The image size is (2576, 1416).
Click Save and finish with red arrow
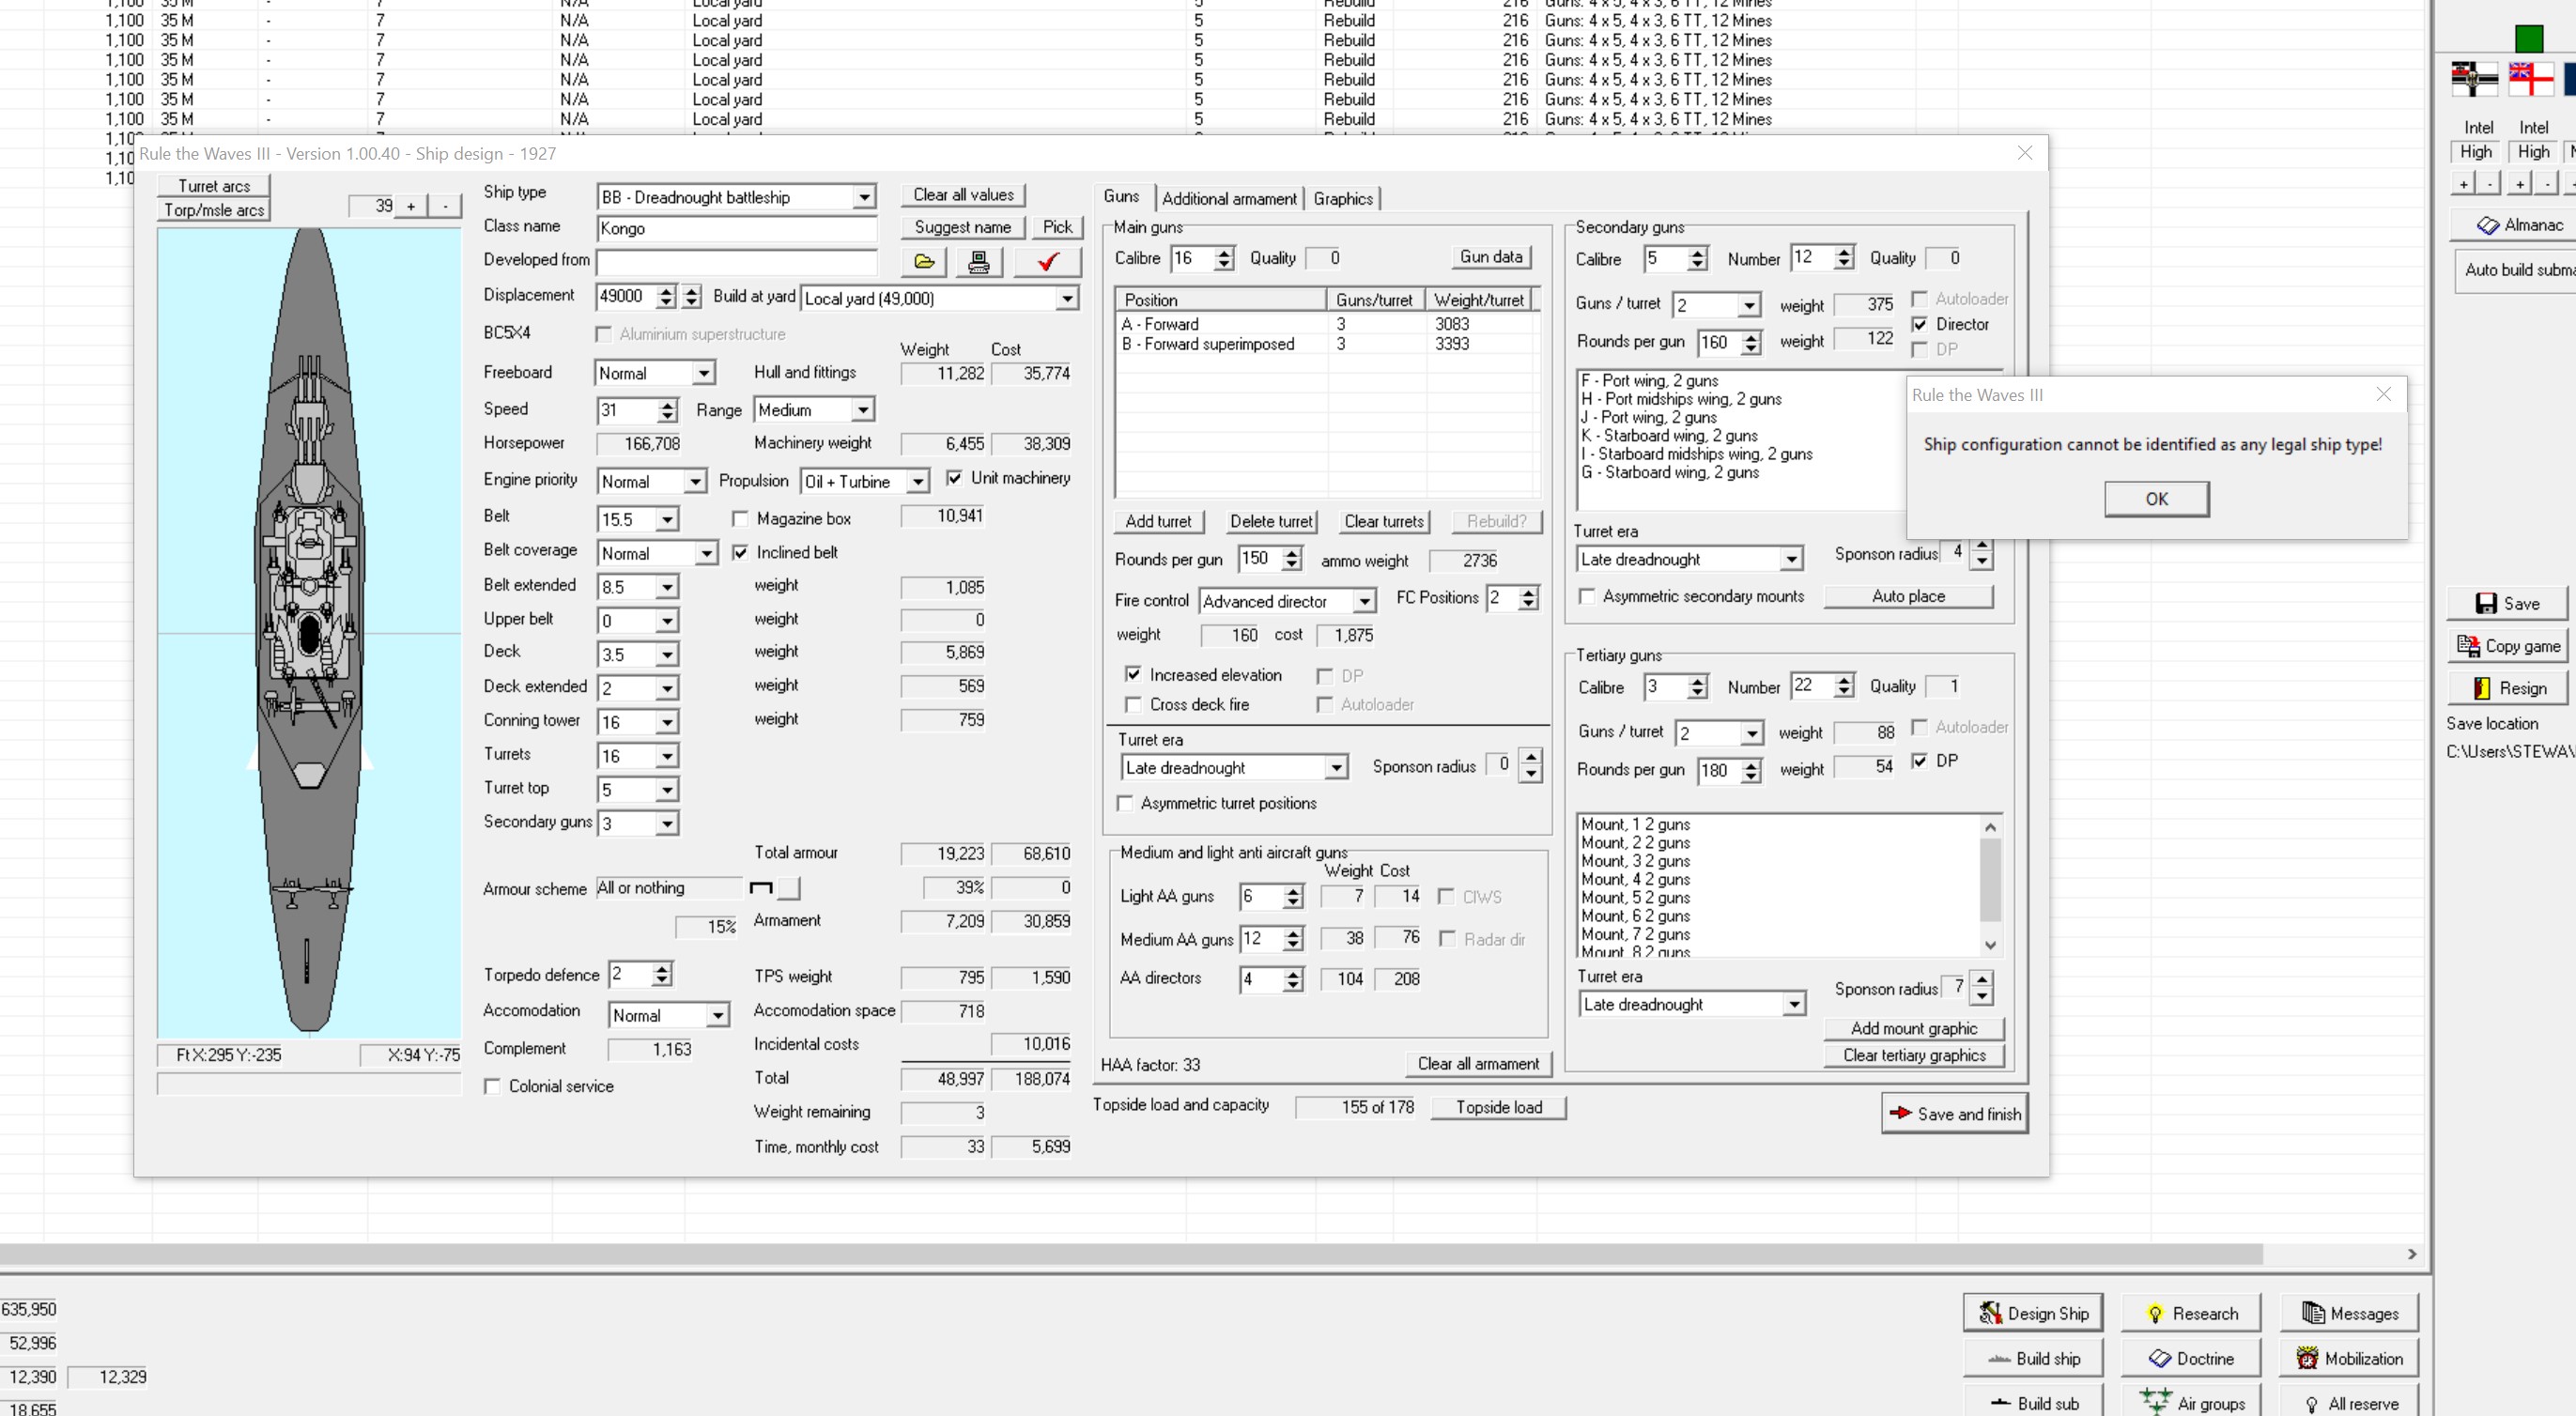tap(1954, 1114)
